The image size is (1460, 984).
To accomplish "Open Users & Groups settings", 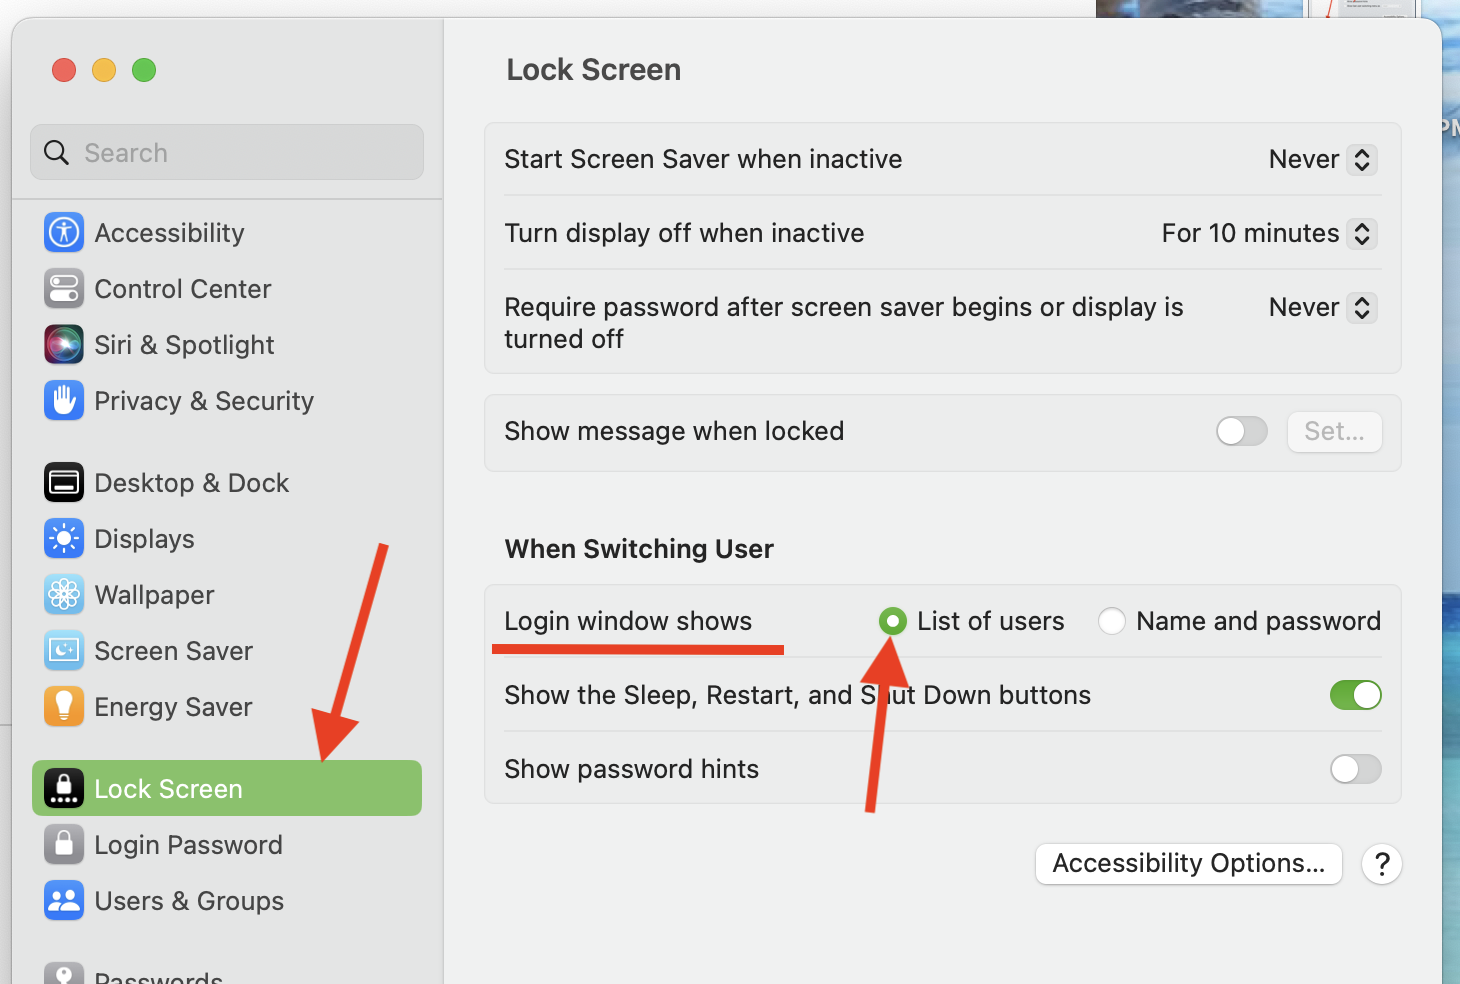I will point(63,900).
